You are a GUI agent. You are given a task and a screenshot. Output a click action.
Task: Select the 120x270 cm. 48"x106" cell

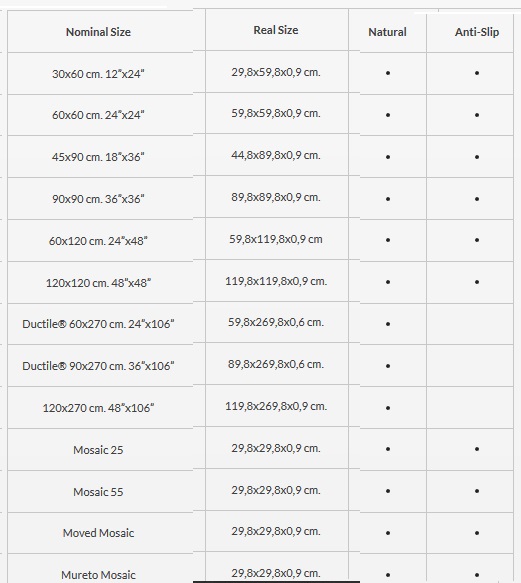click(x=98, y=408)
